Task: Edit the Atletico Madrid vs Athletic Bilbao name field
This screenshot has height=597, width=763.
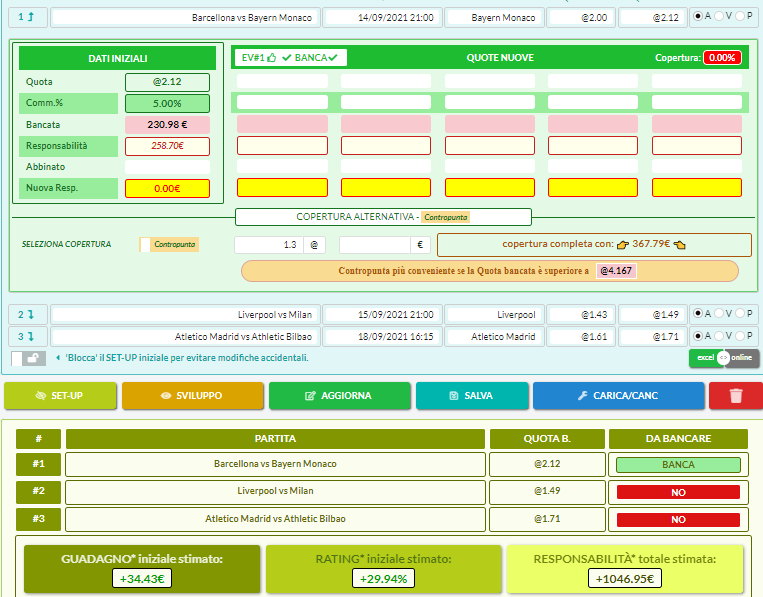Action: (186, 337)
